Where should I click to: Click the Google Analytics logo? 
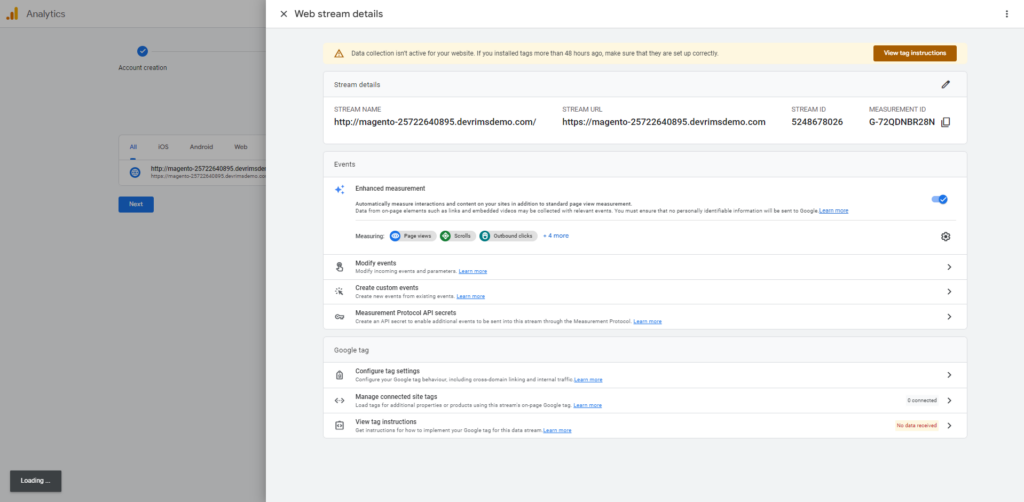[x=12, y=14]
